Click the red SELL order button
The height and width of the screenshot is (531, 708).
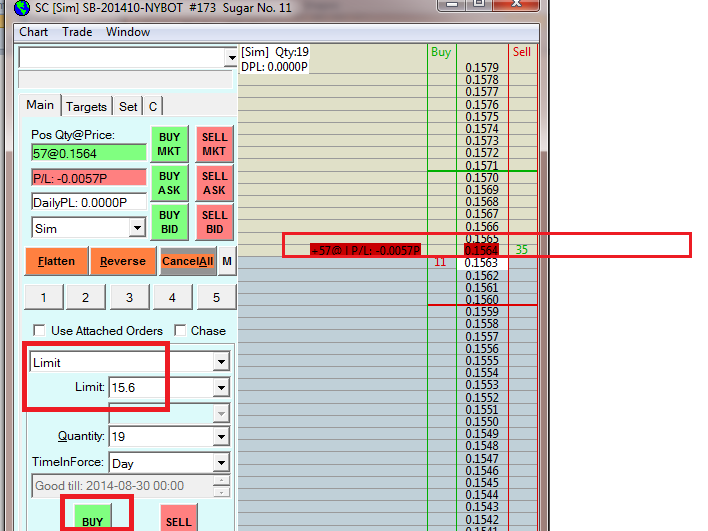[179, 518]
